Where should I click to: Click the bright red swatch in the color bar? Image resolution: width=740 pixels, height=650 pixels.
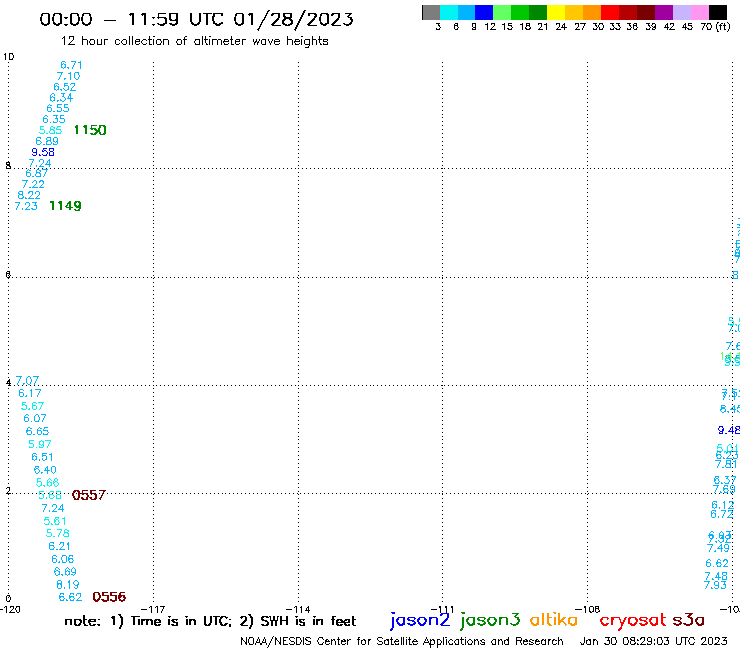coord(610,12)
